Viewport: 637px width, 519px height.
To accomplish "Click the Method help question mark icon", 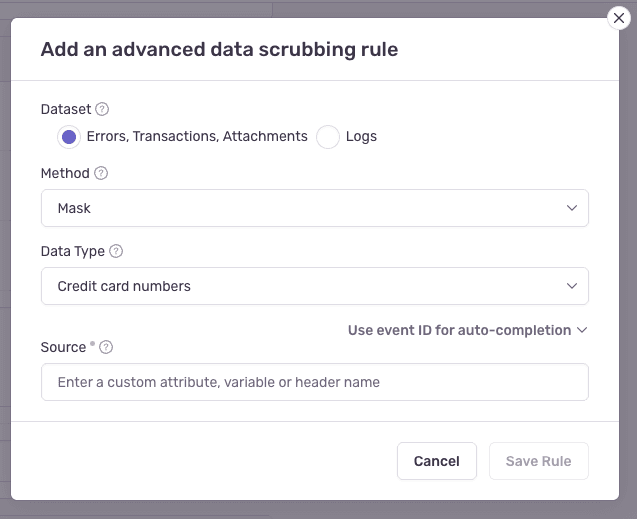I will coord(101,173).
